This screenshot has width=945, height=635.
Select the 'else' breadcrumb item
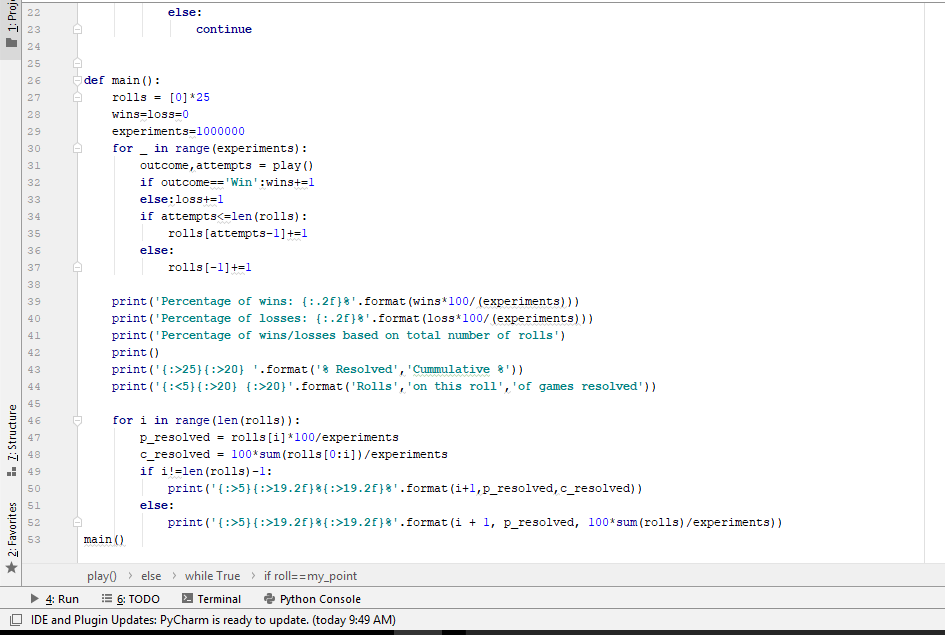click(x=151, y=576)
